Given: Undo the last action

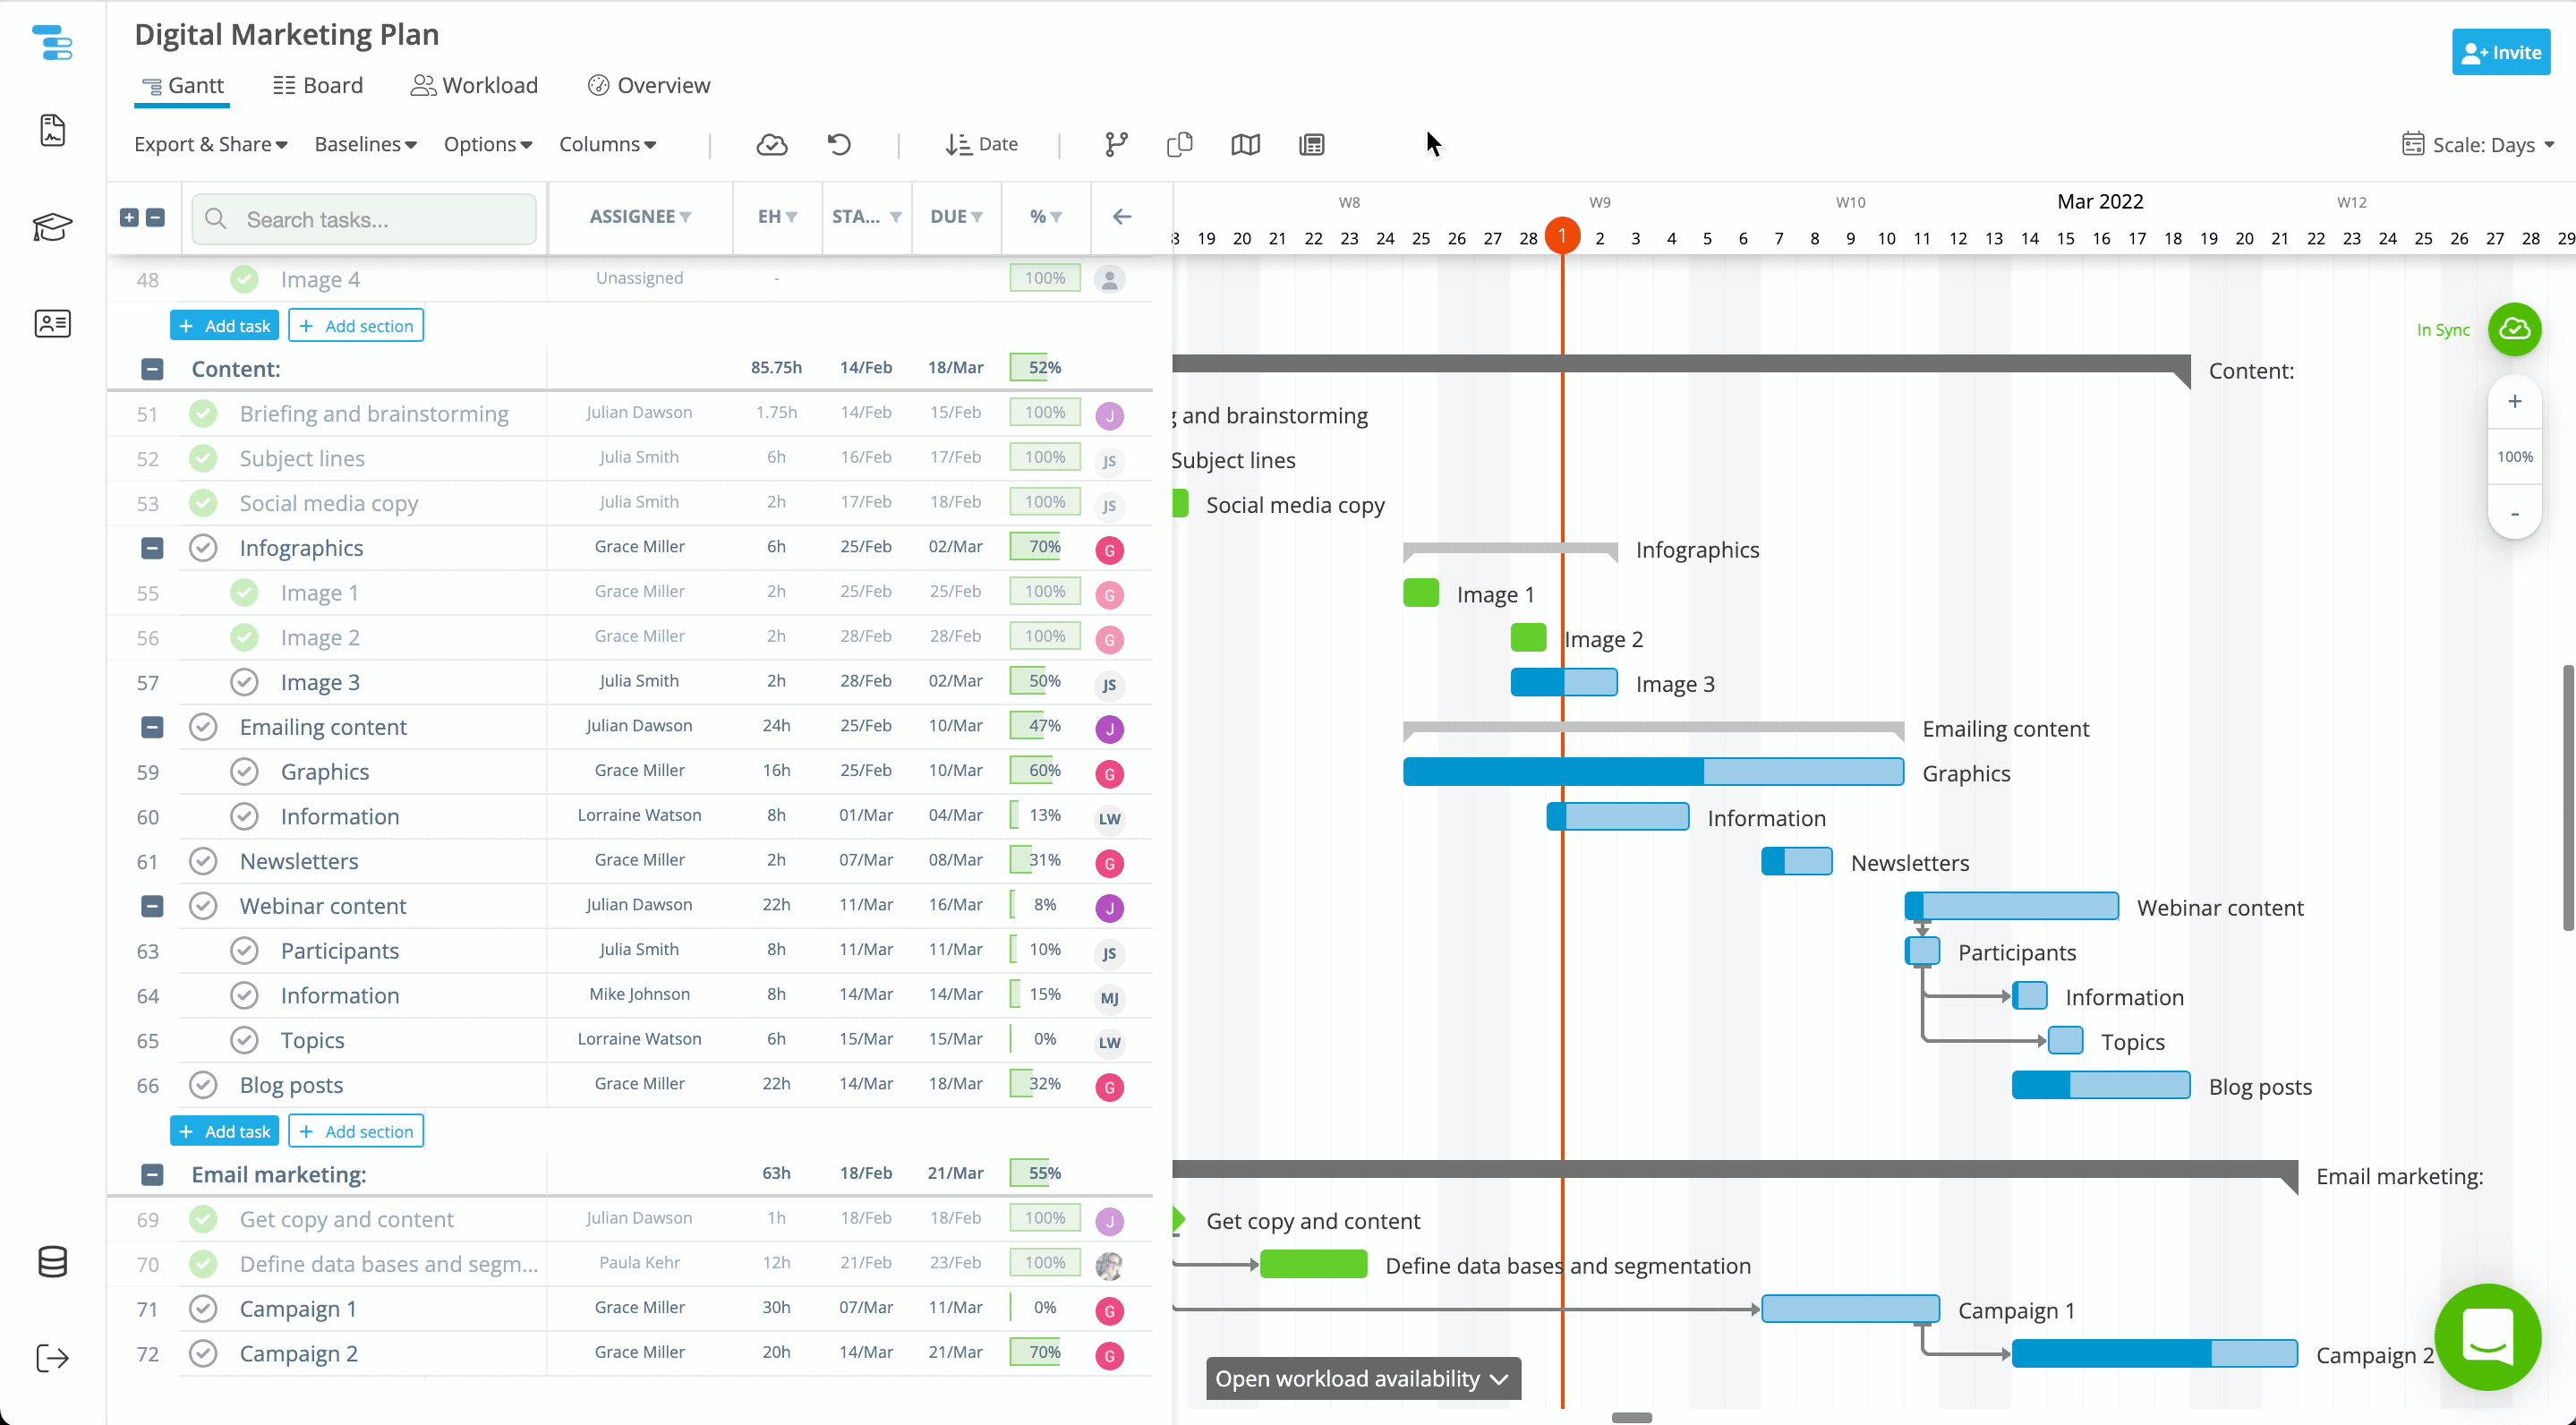Looking at the screenshot, I should 839,144.
